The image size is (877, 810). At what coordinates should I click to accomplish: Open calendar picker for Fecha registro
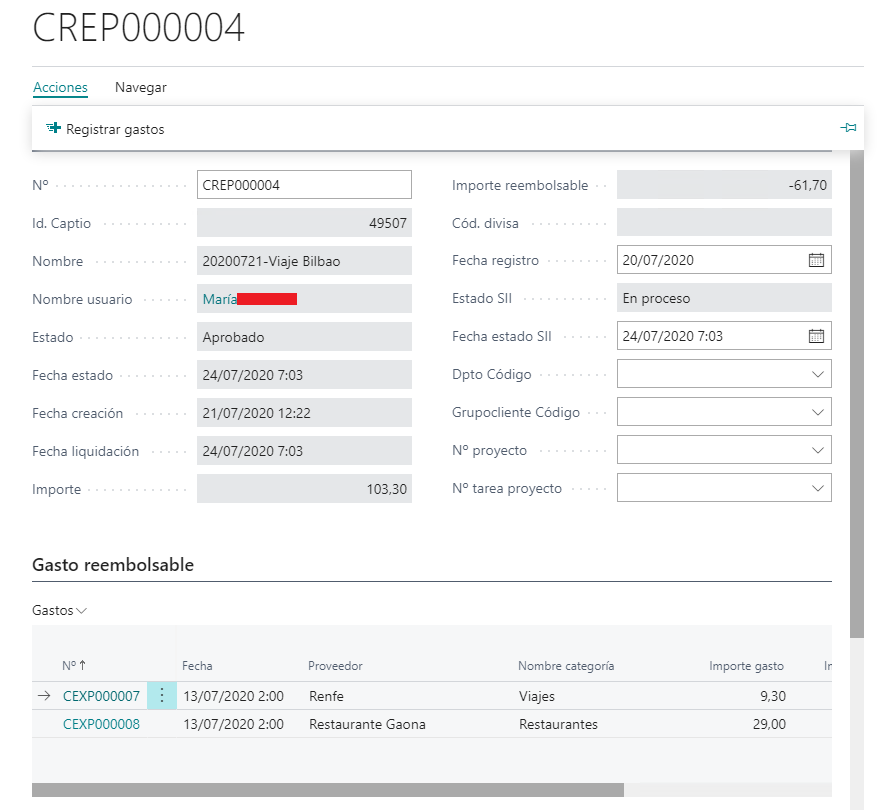click(816, 260)
